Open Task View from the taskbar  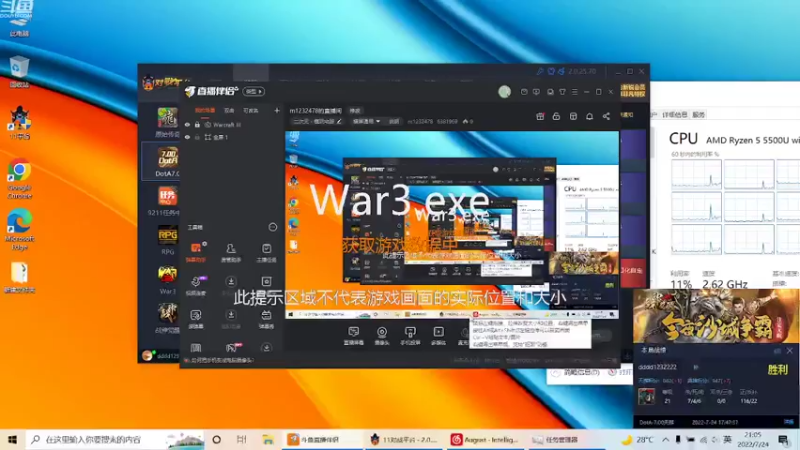pyautogui.click(x=241, y=439)
